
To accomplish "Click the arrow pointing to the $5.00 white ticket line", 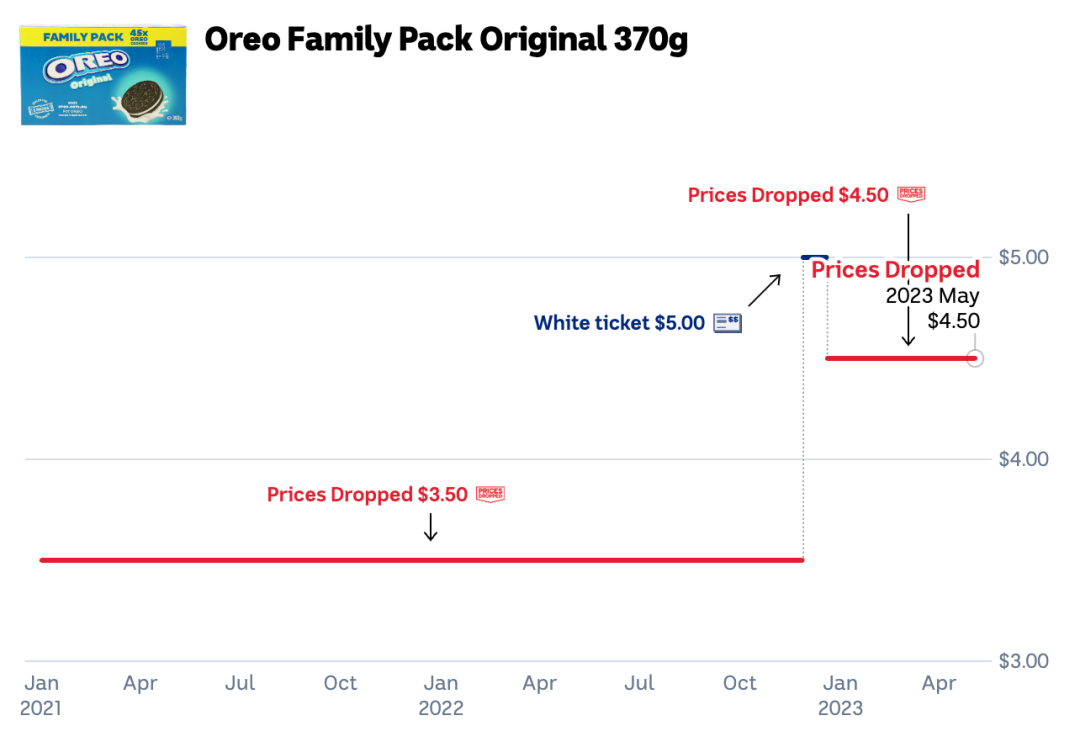I will tap(764, 289).
